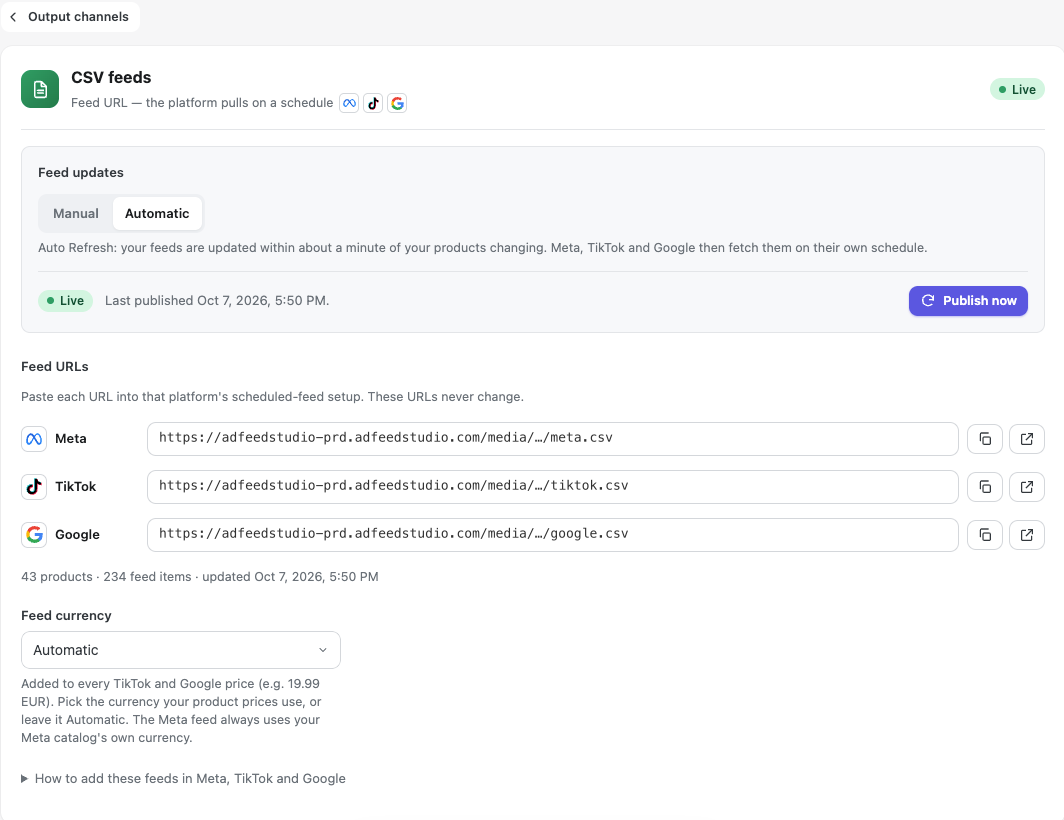Open the Feed currency dropdown

pyautogui.click(x=180, y=650)
